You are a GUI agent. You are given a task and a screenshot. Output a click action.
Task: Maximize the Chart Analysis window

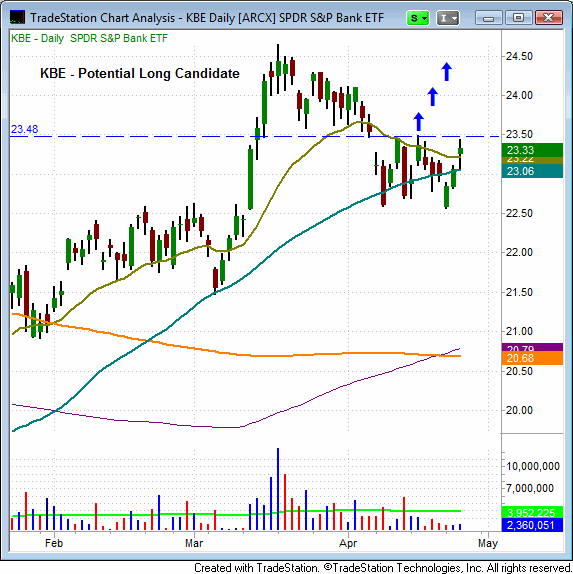[x=518, y=18]
